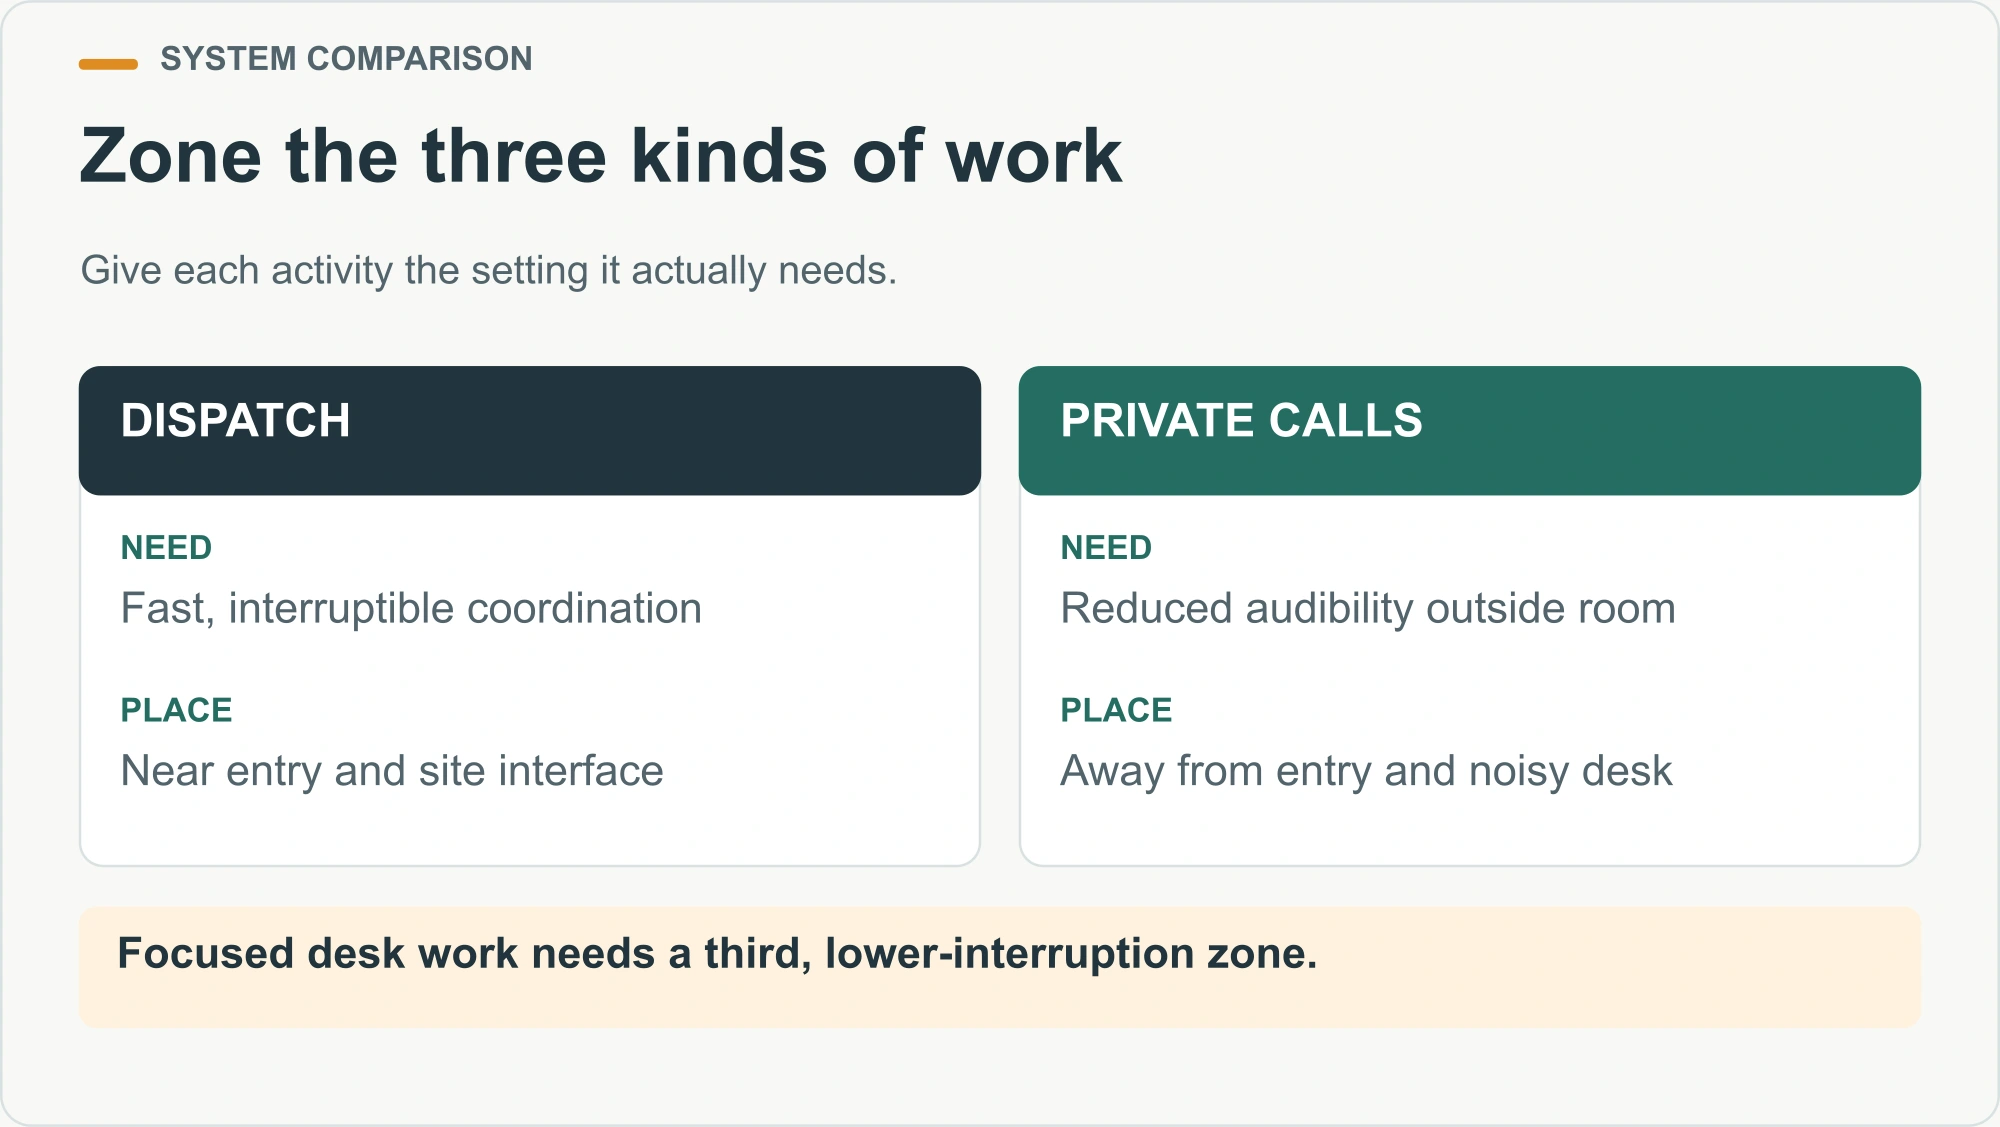Click the PLACE label in the Dispatch card

click(176, 710)
